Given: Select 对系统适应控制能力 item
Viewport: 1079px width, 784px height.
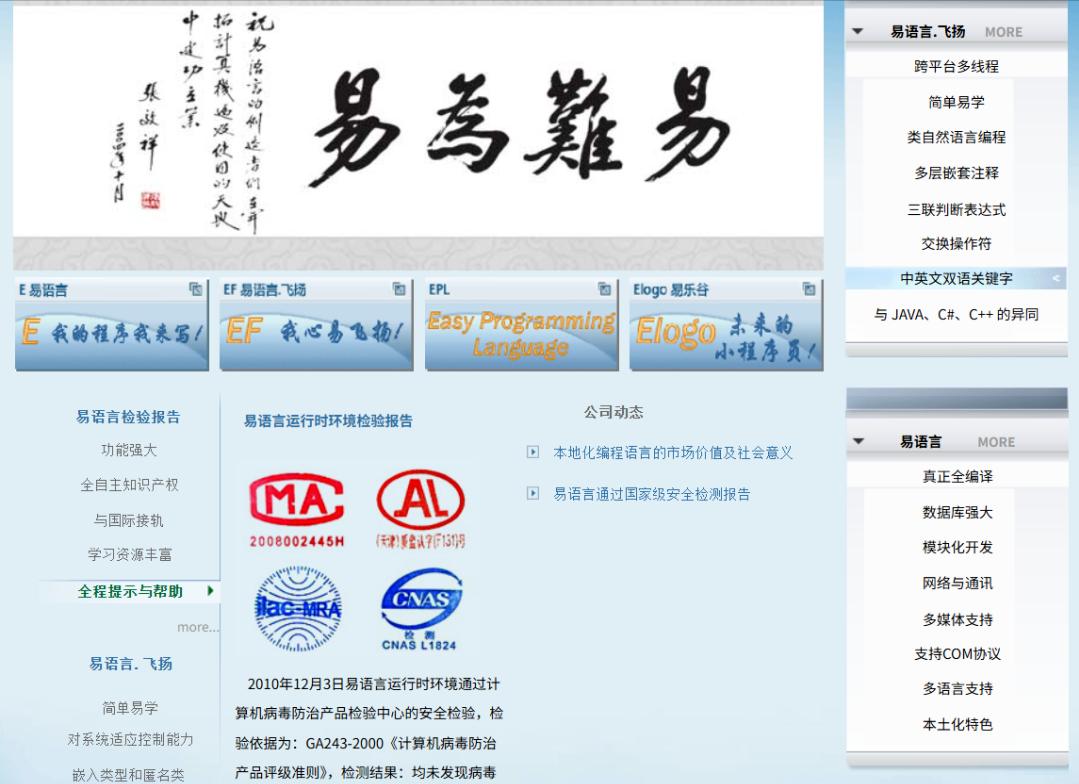Looking at the screenshot, I should 130,739.
